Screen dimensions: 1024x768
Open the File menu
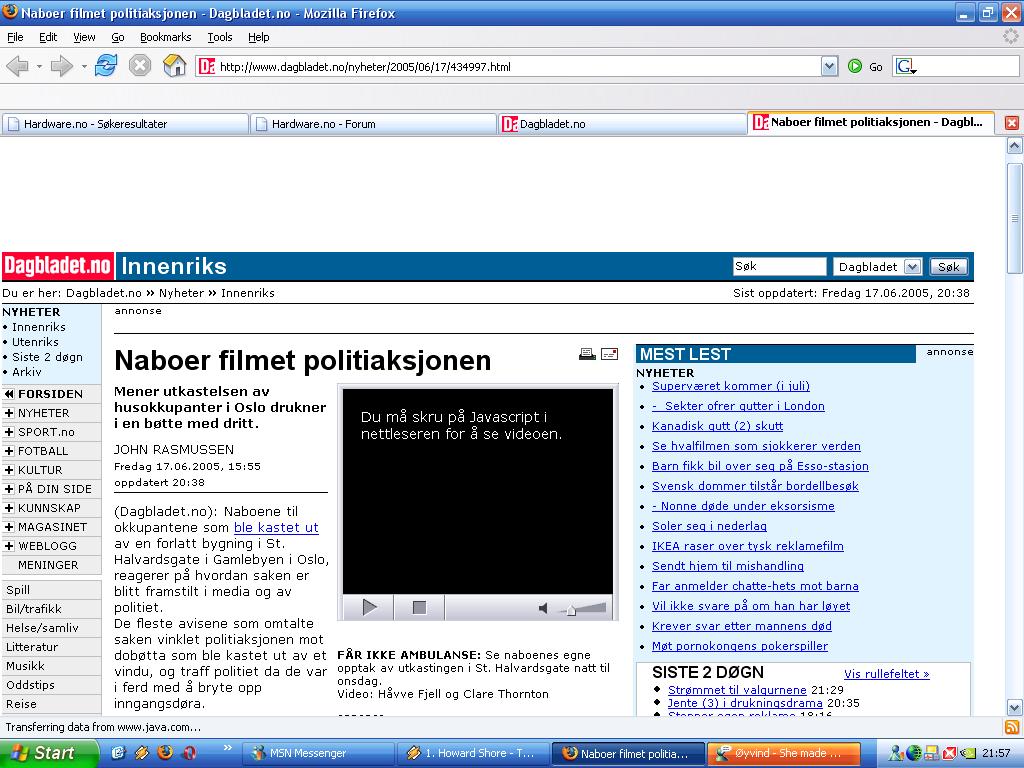coord(15,37)
